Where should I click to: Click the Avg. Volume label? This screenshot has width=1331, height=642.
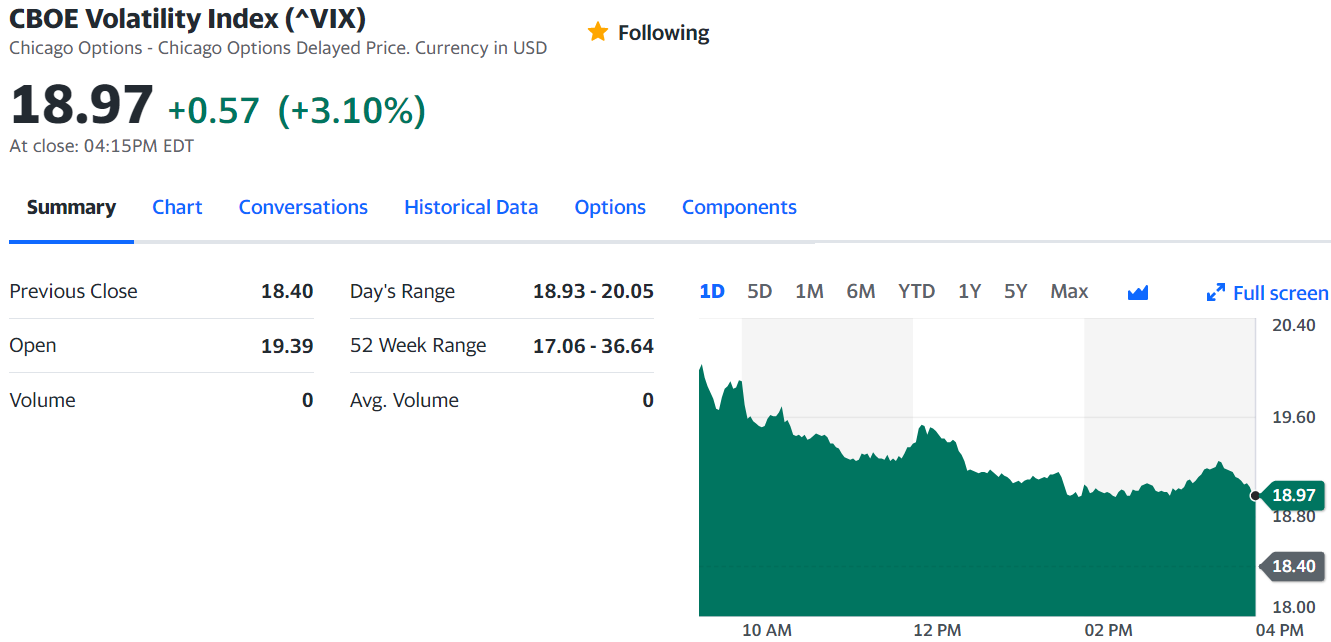pyautogui.click(x=404, y=400)
